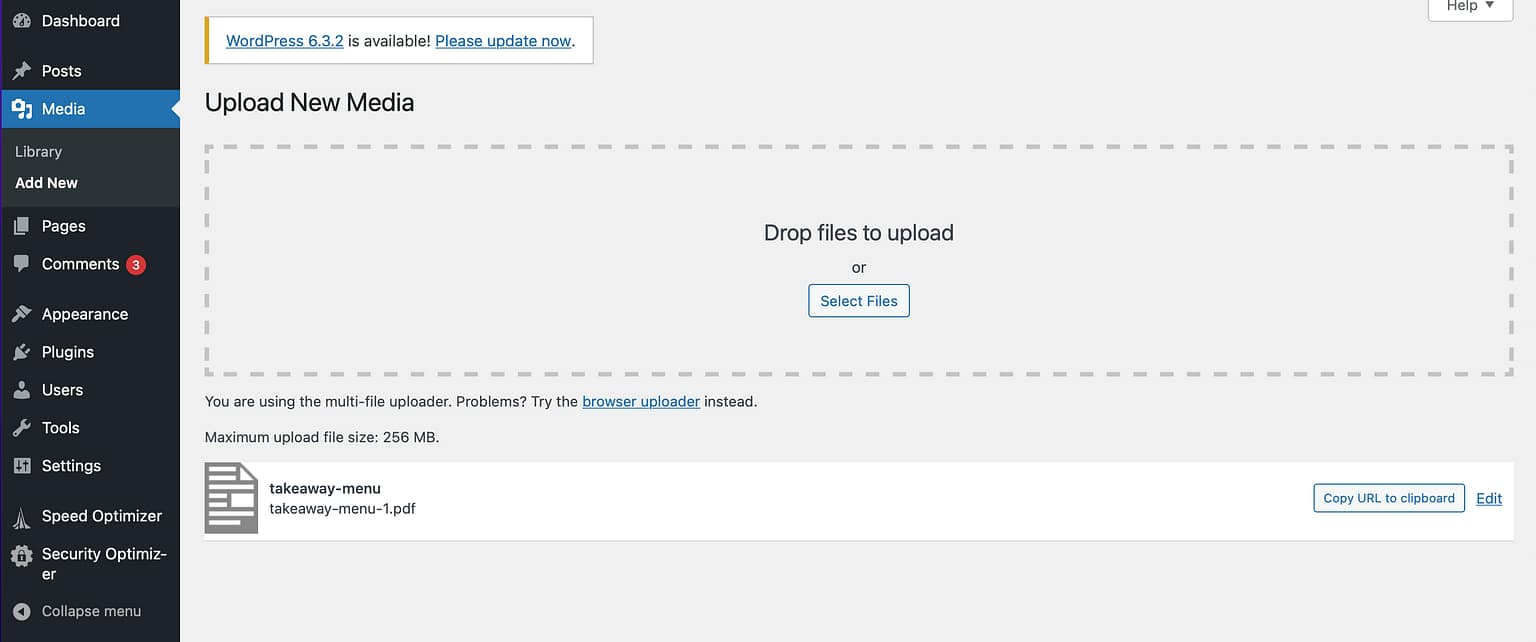The width and height of the screenshot is (1536, 642).
Task: Open Tools via the wrench icon
Action: tap(22, 427)
